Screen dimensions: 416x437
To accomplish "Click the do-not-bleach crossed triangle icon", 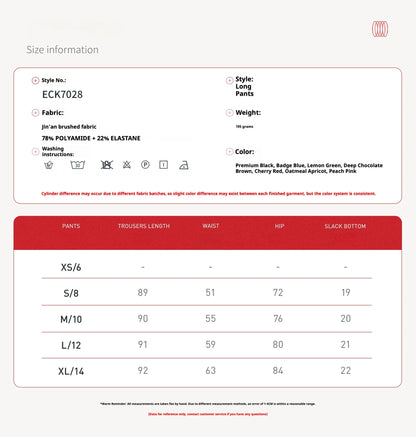I will [127, 165].
